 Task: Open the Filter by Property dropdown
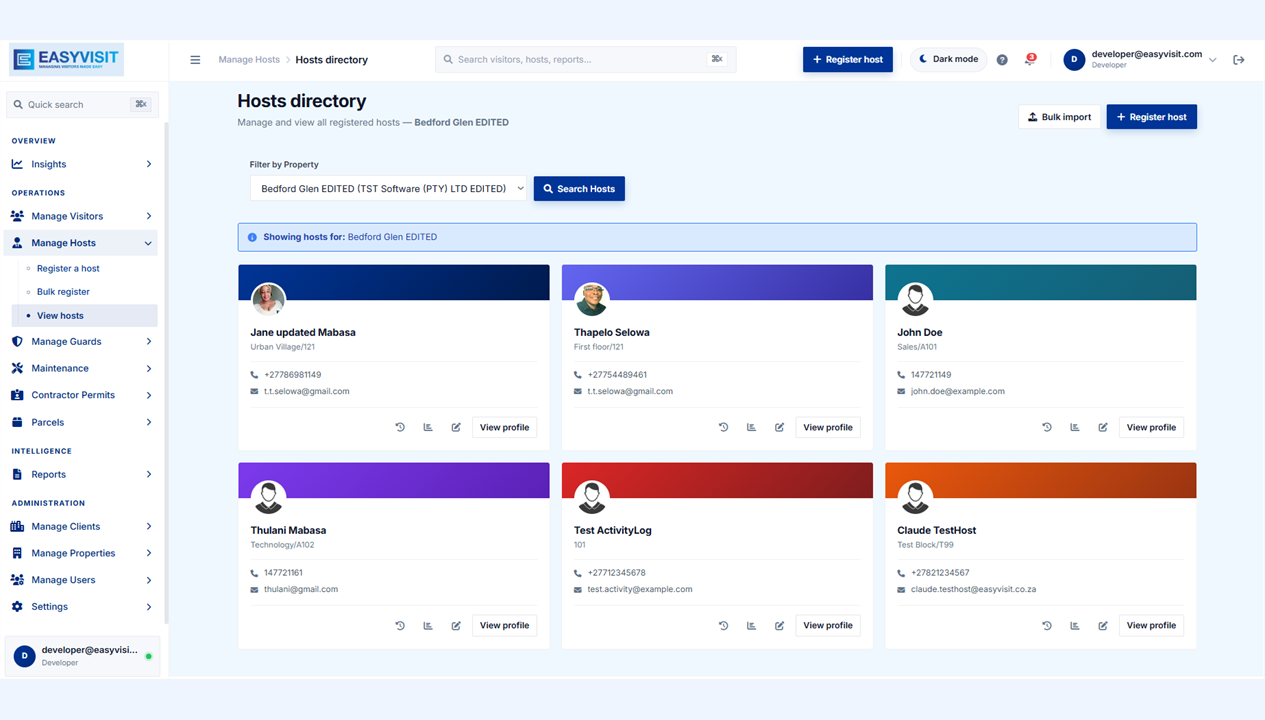388,188
